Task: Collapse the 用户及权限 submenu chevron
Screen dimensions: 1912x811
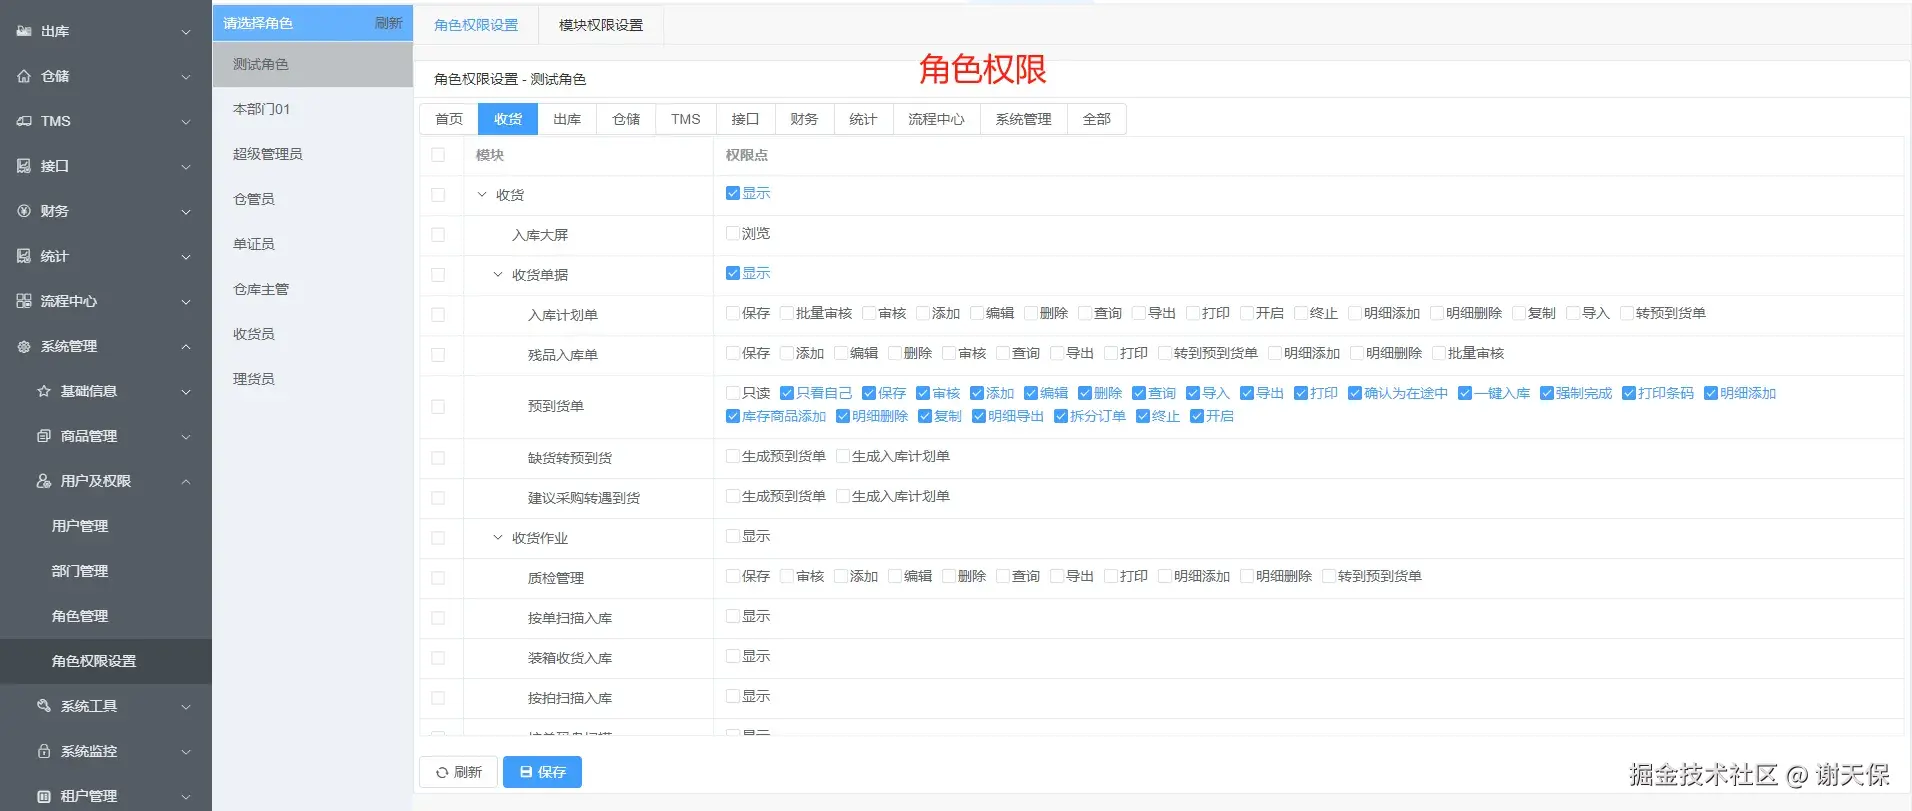Action: [186, 482]
